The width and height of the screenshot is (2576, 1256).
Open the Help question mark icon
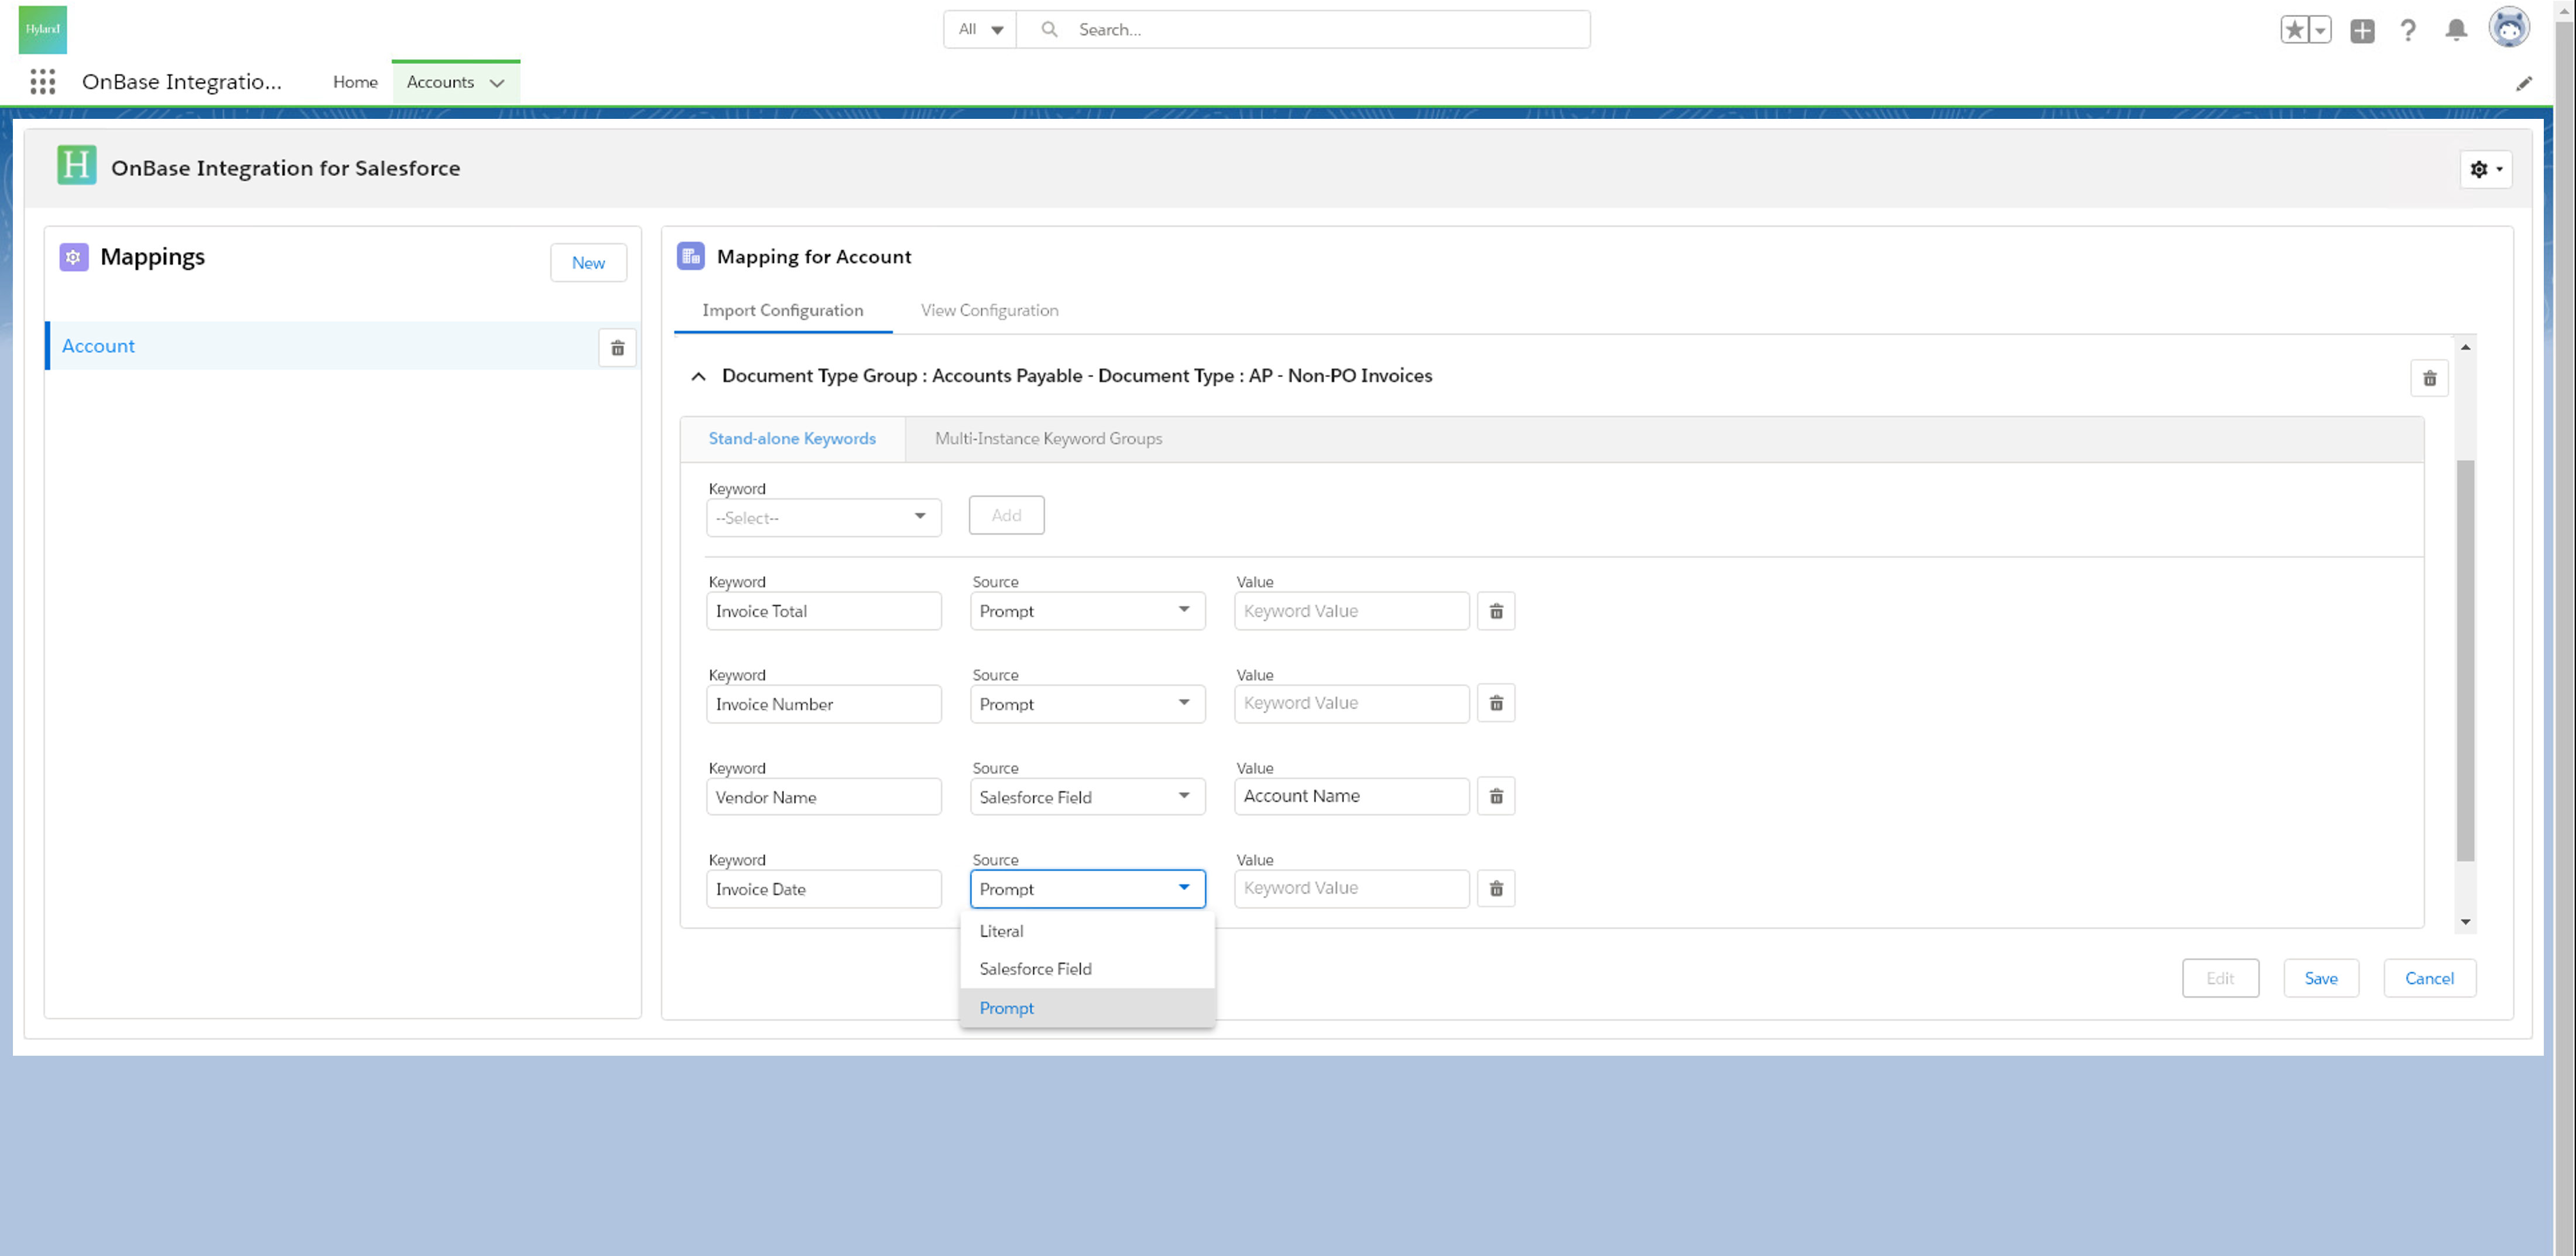click(x=2408, y=30)
